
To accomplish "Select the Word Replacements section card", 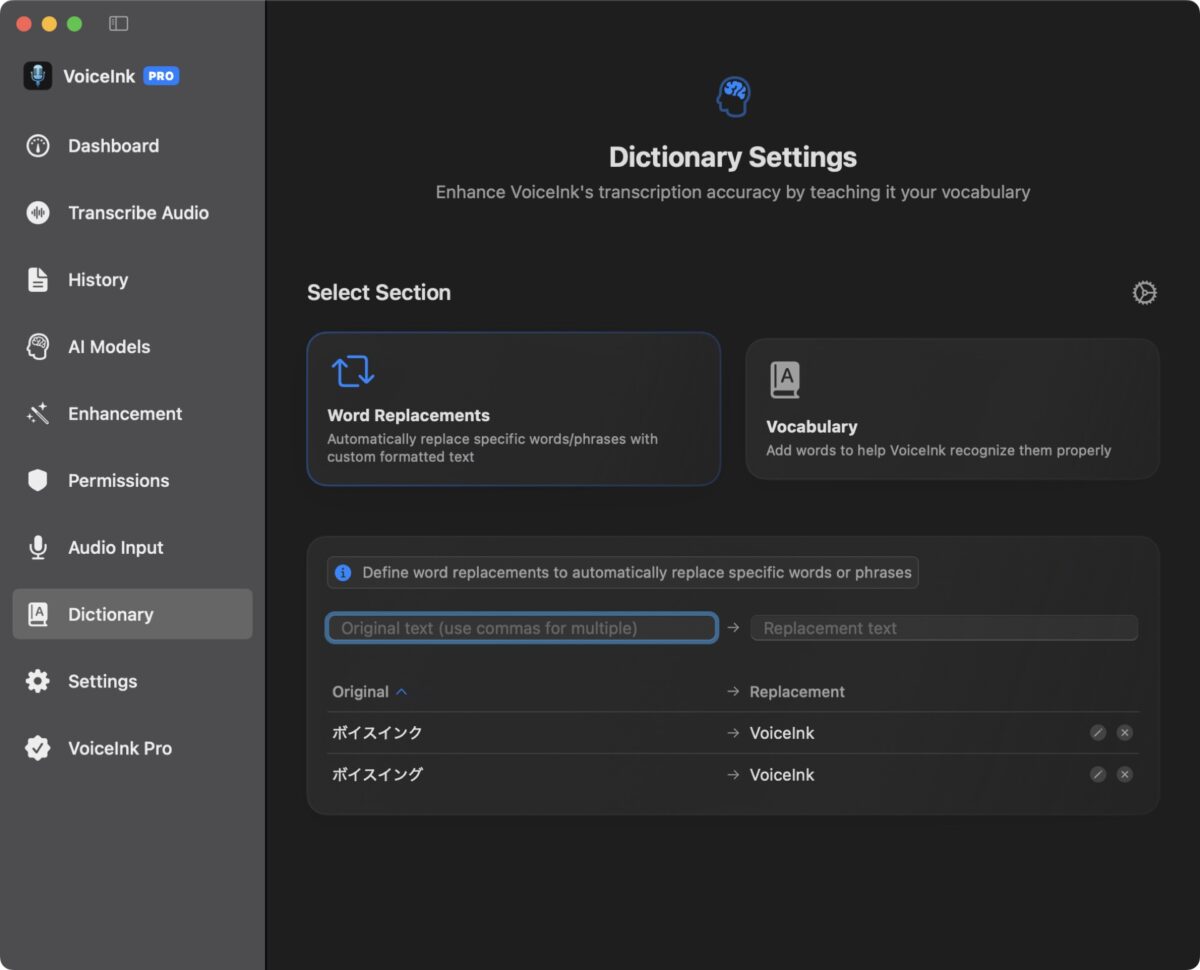I will pyautogui.click(x=513, y=409).
